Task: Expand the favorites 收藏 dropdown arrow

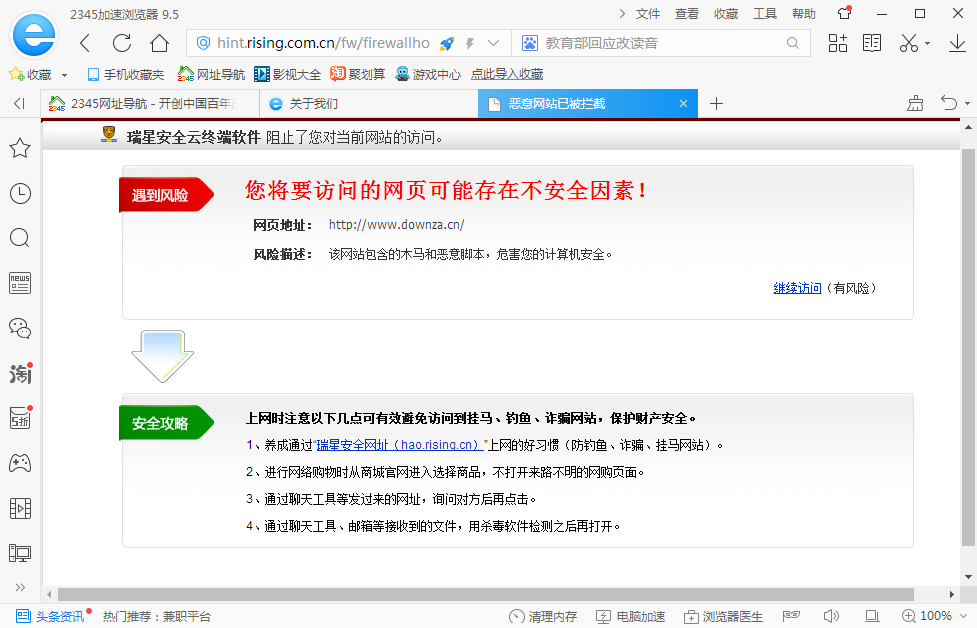Action: 64,75
